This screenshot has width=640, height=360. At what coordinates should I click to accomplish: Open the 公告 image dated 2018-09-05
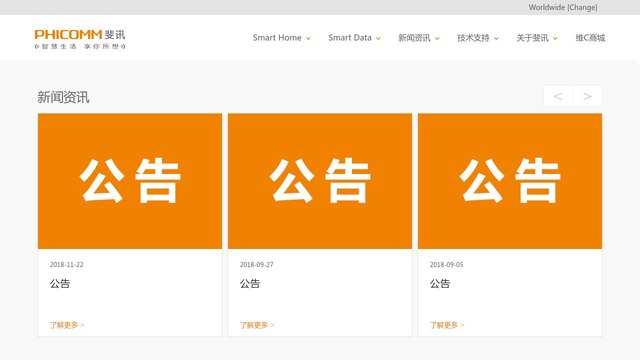tap(510, 181)
